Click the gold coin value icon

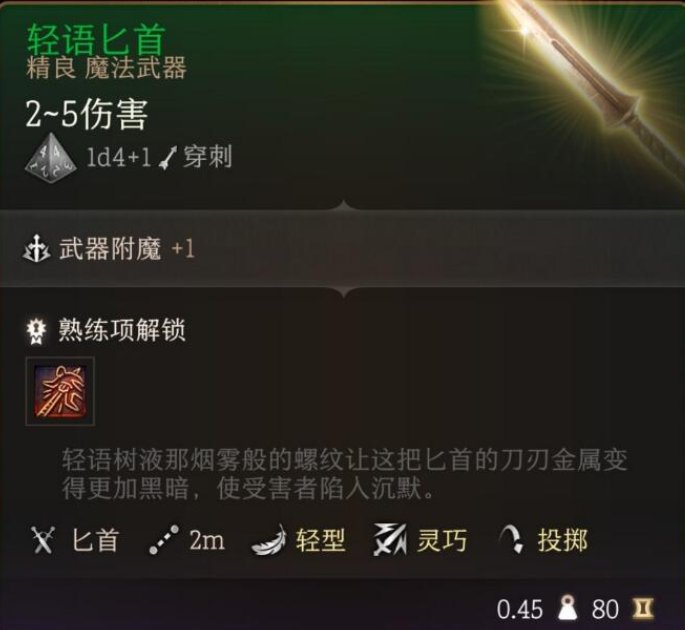coord(644,608)
